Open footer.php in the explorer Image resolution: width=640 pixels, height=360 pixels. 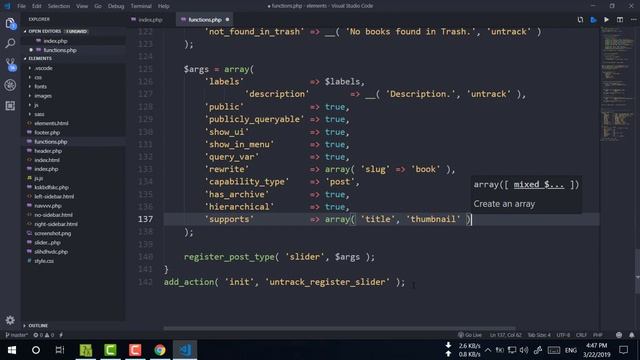[47, 133]
